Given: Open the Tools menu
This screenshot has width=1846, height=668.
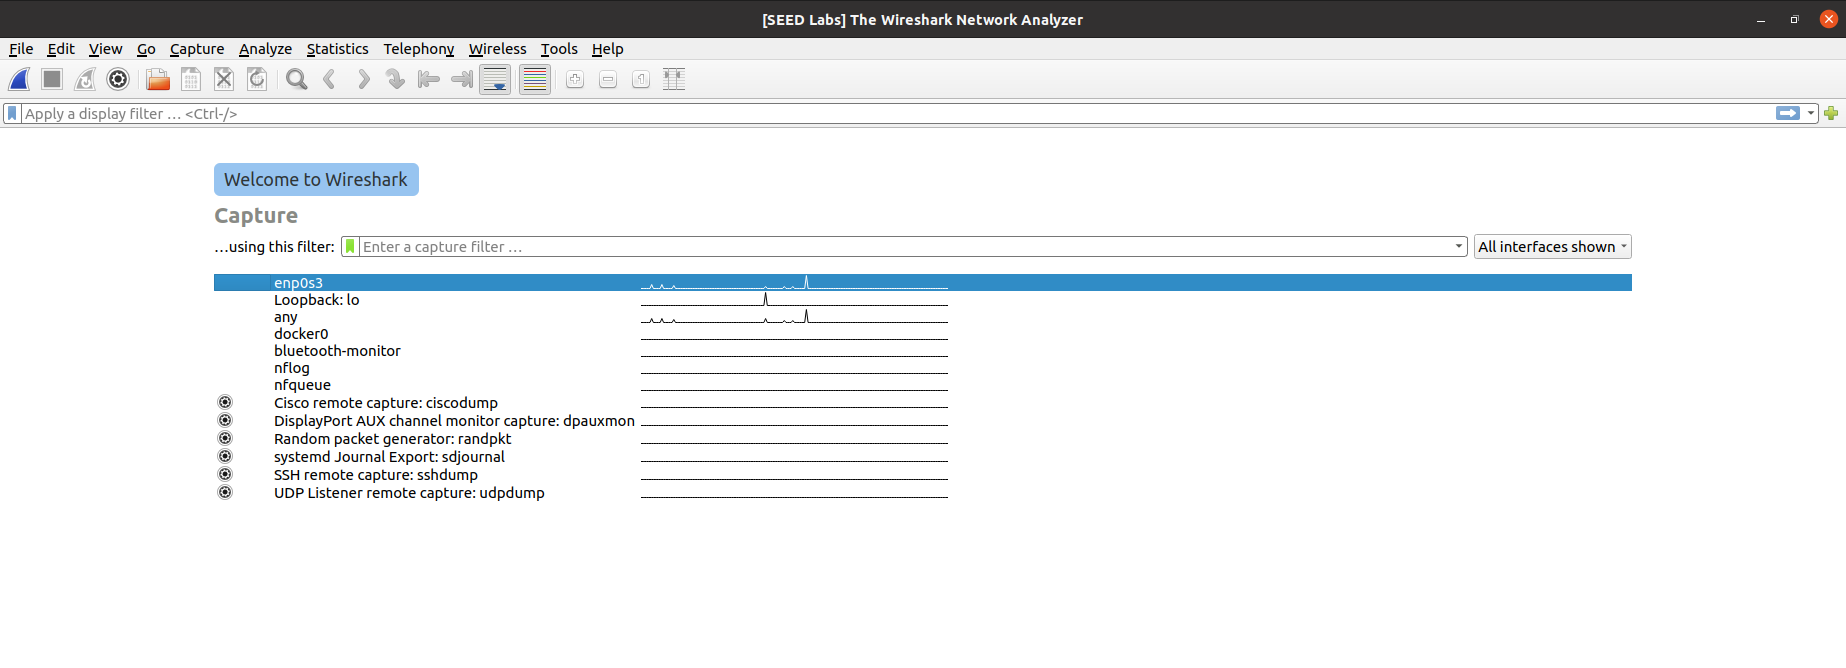Looking at the screenshot, I should click(x=559, y=49).
